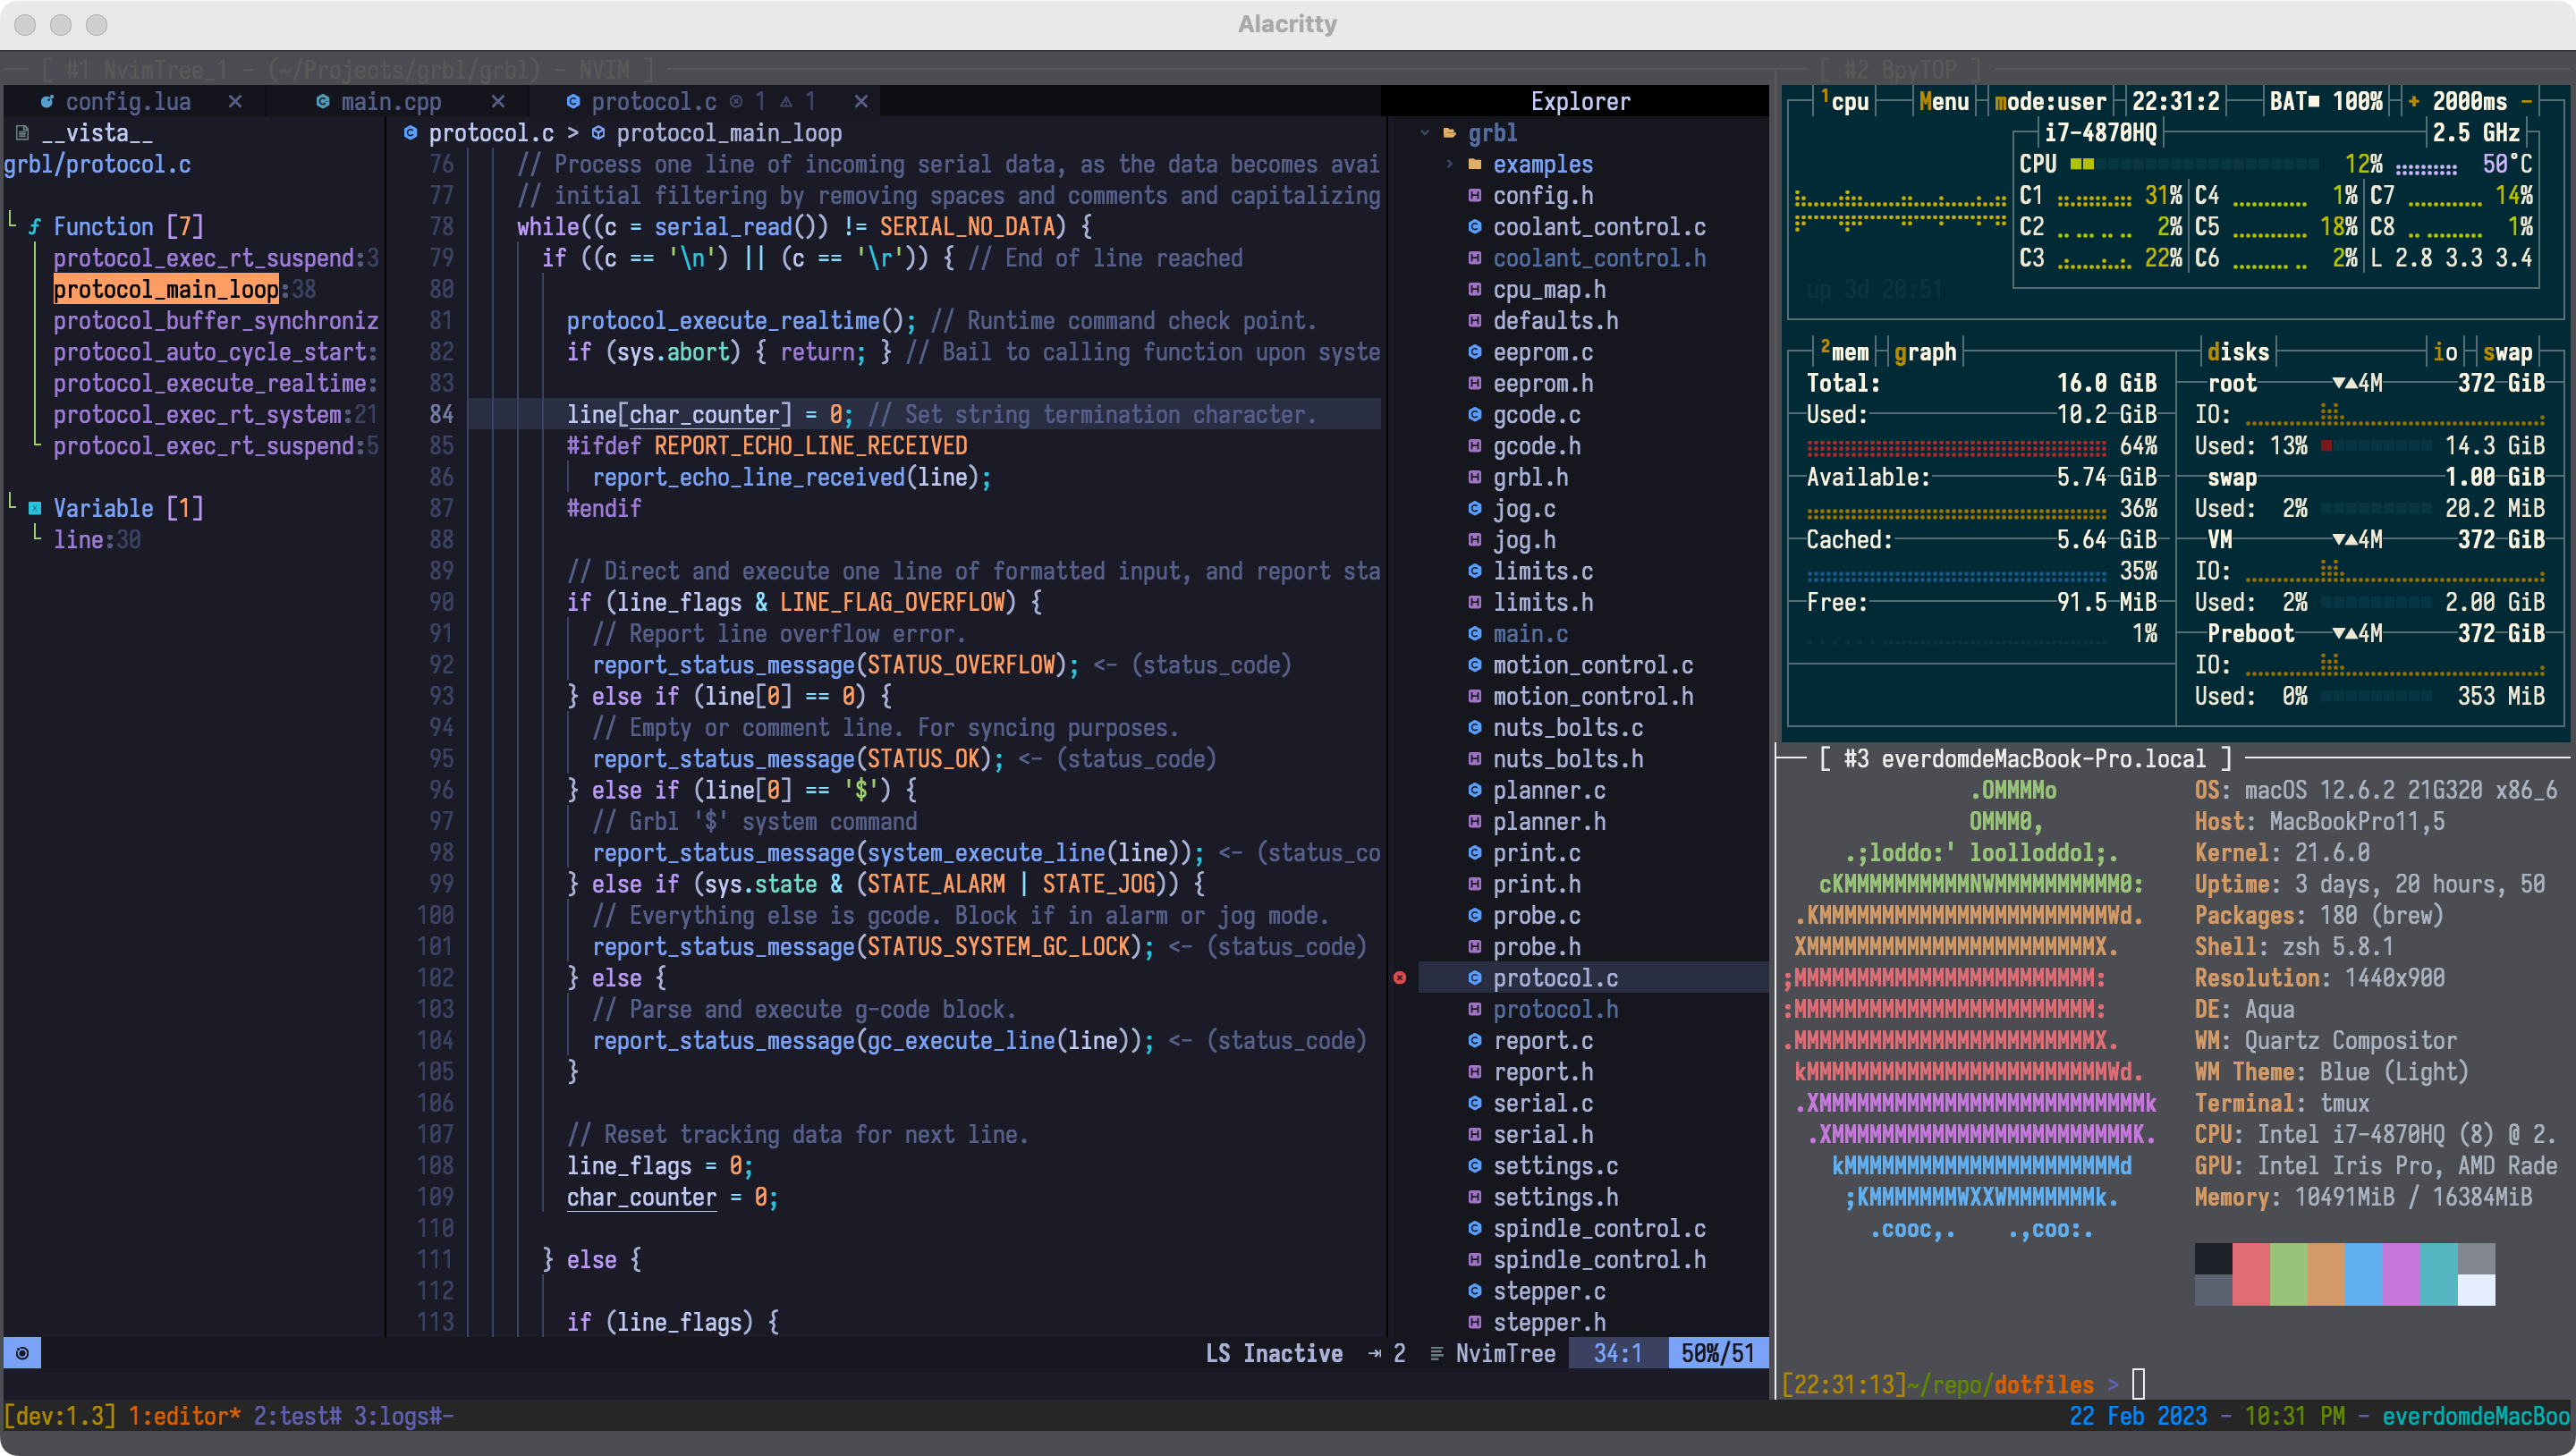Toggle the io view in disks
2576x1456 pixels.
pos(2445,352)
